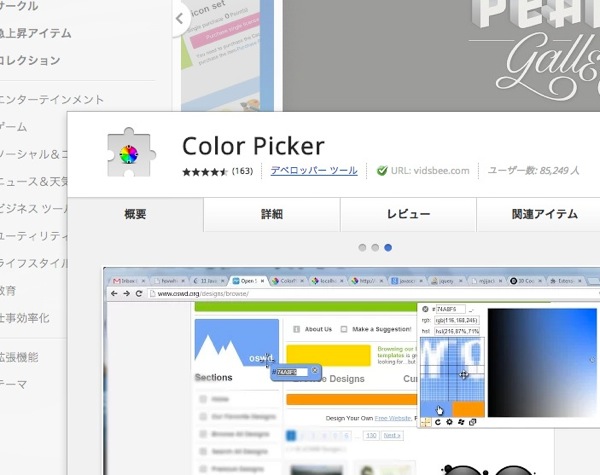Open テーマ section in sidebar
This screenshot has width=600, height=475.
point(13,384)
